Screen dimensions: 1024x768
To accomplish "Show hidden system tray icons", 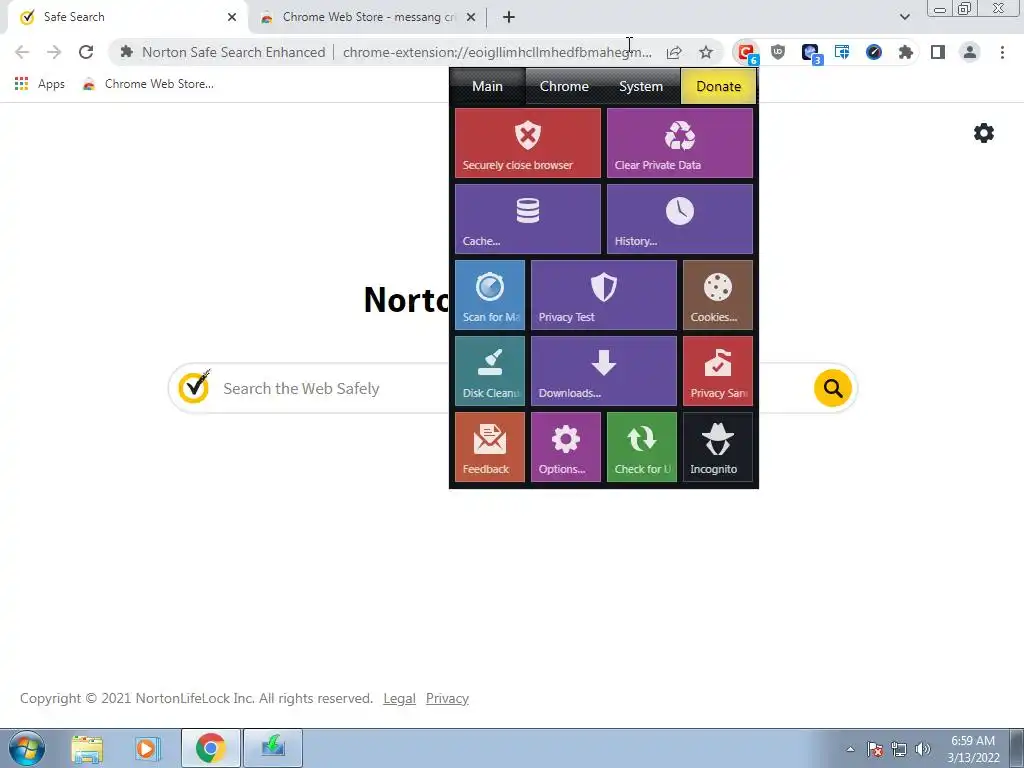I will coord(850,749).
